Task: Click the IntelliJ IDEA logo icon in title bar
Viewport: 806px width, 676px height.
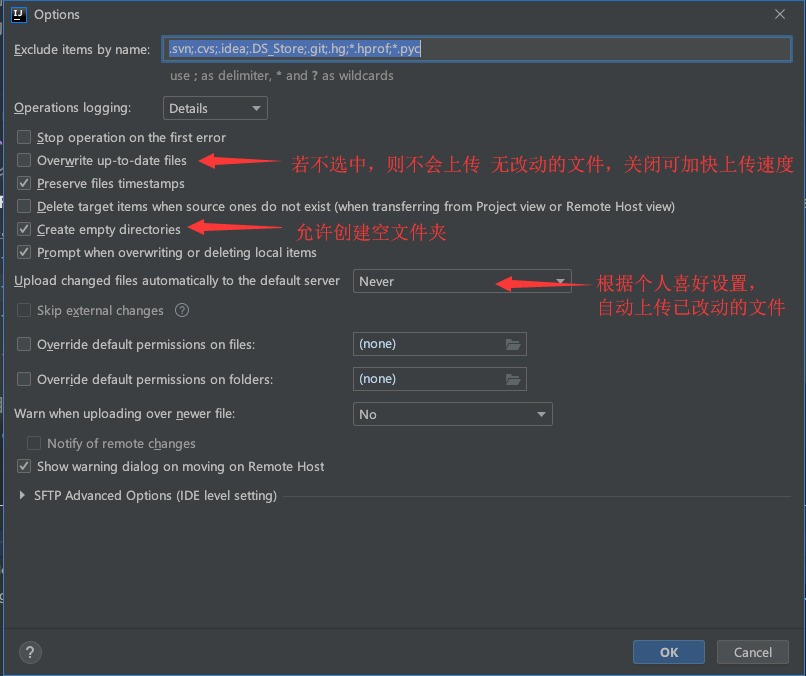Action: [x=19, y=14]
